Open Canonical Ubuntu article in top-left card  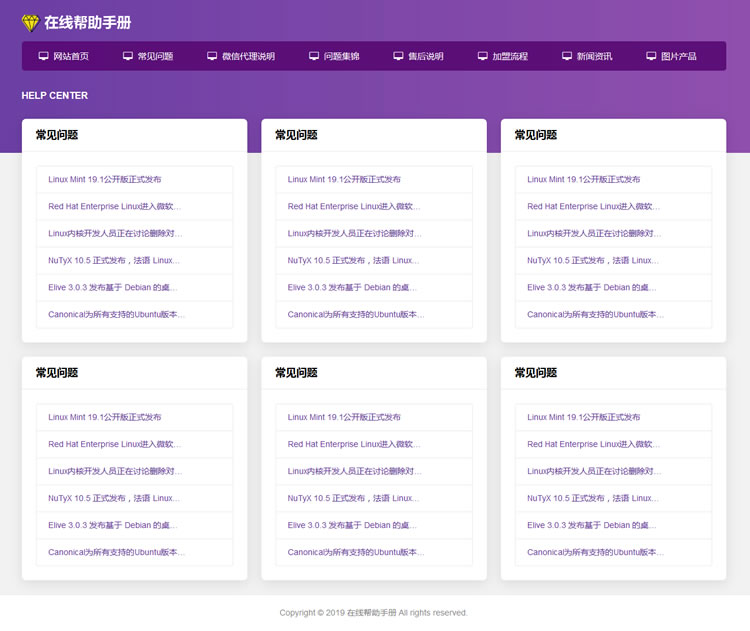point(116,314)
